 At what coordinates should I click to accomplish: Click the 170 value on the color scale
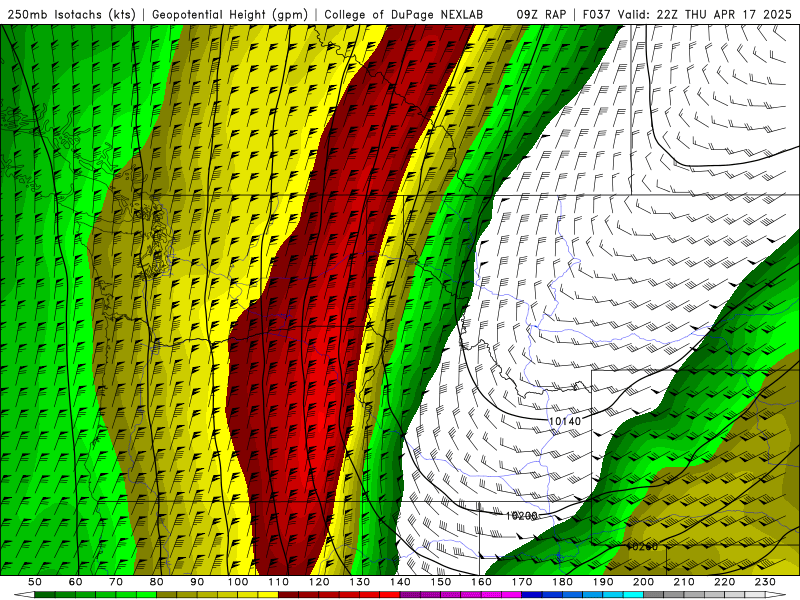[522, 582]
